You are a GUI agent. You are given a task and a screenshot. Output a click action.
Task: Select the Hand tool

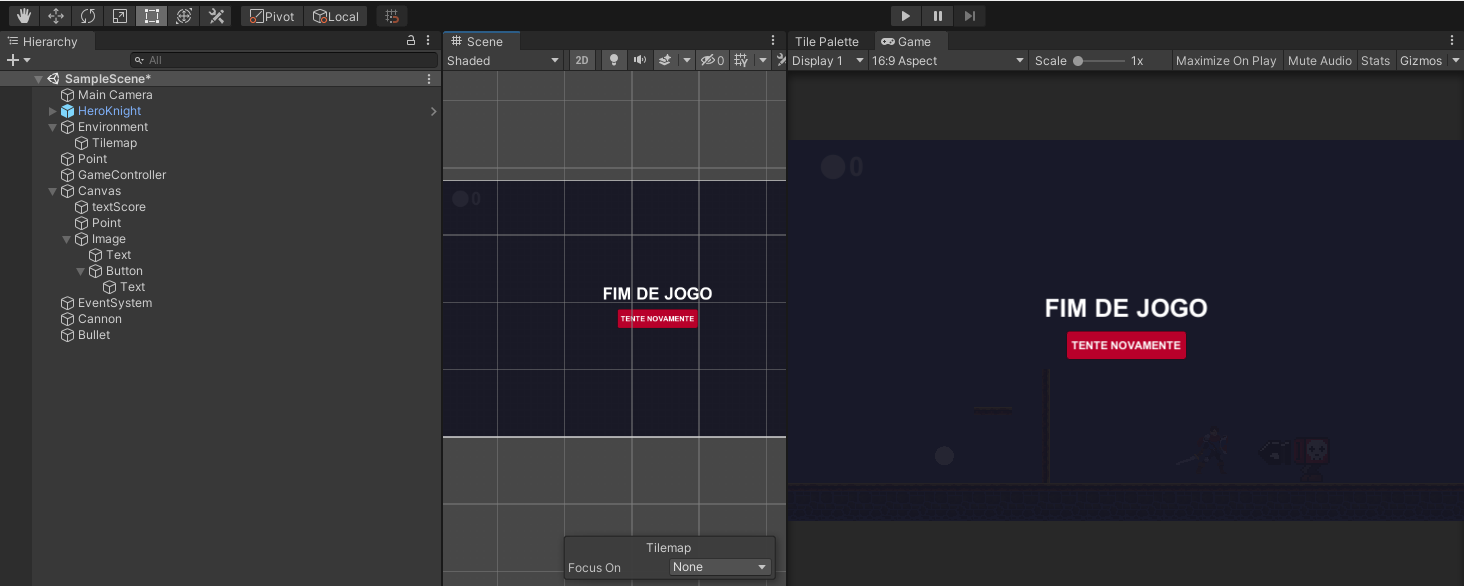(x=24, y=16)
